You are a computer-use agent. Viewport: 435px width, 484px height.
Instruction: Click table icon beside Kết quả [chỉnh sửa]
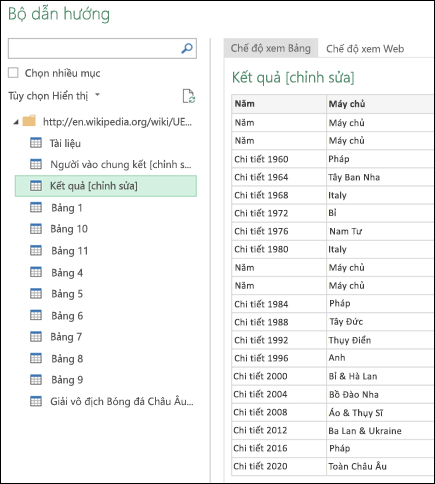coord(36,186)
